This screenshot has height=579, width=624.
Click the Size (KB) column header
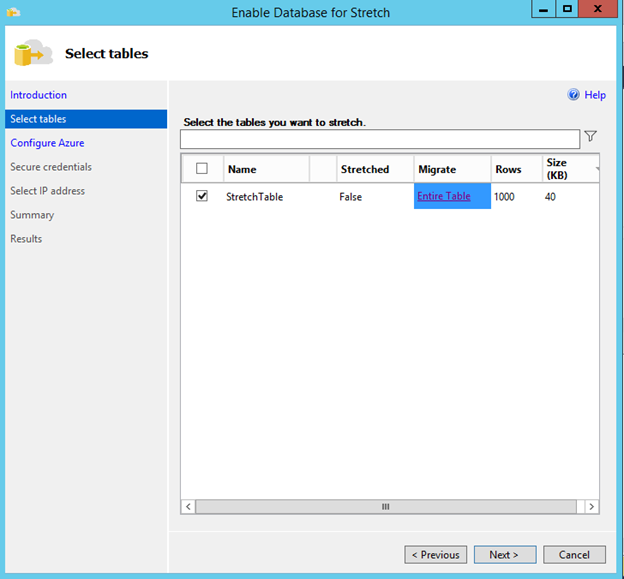[x=571, y=169]
